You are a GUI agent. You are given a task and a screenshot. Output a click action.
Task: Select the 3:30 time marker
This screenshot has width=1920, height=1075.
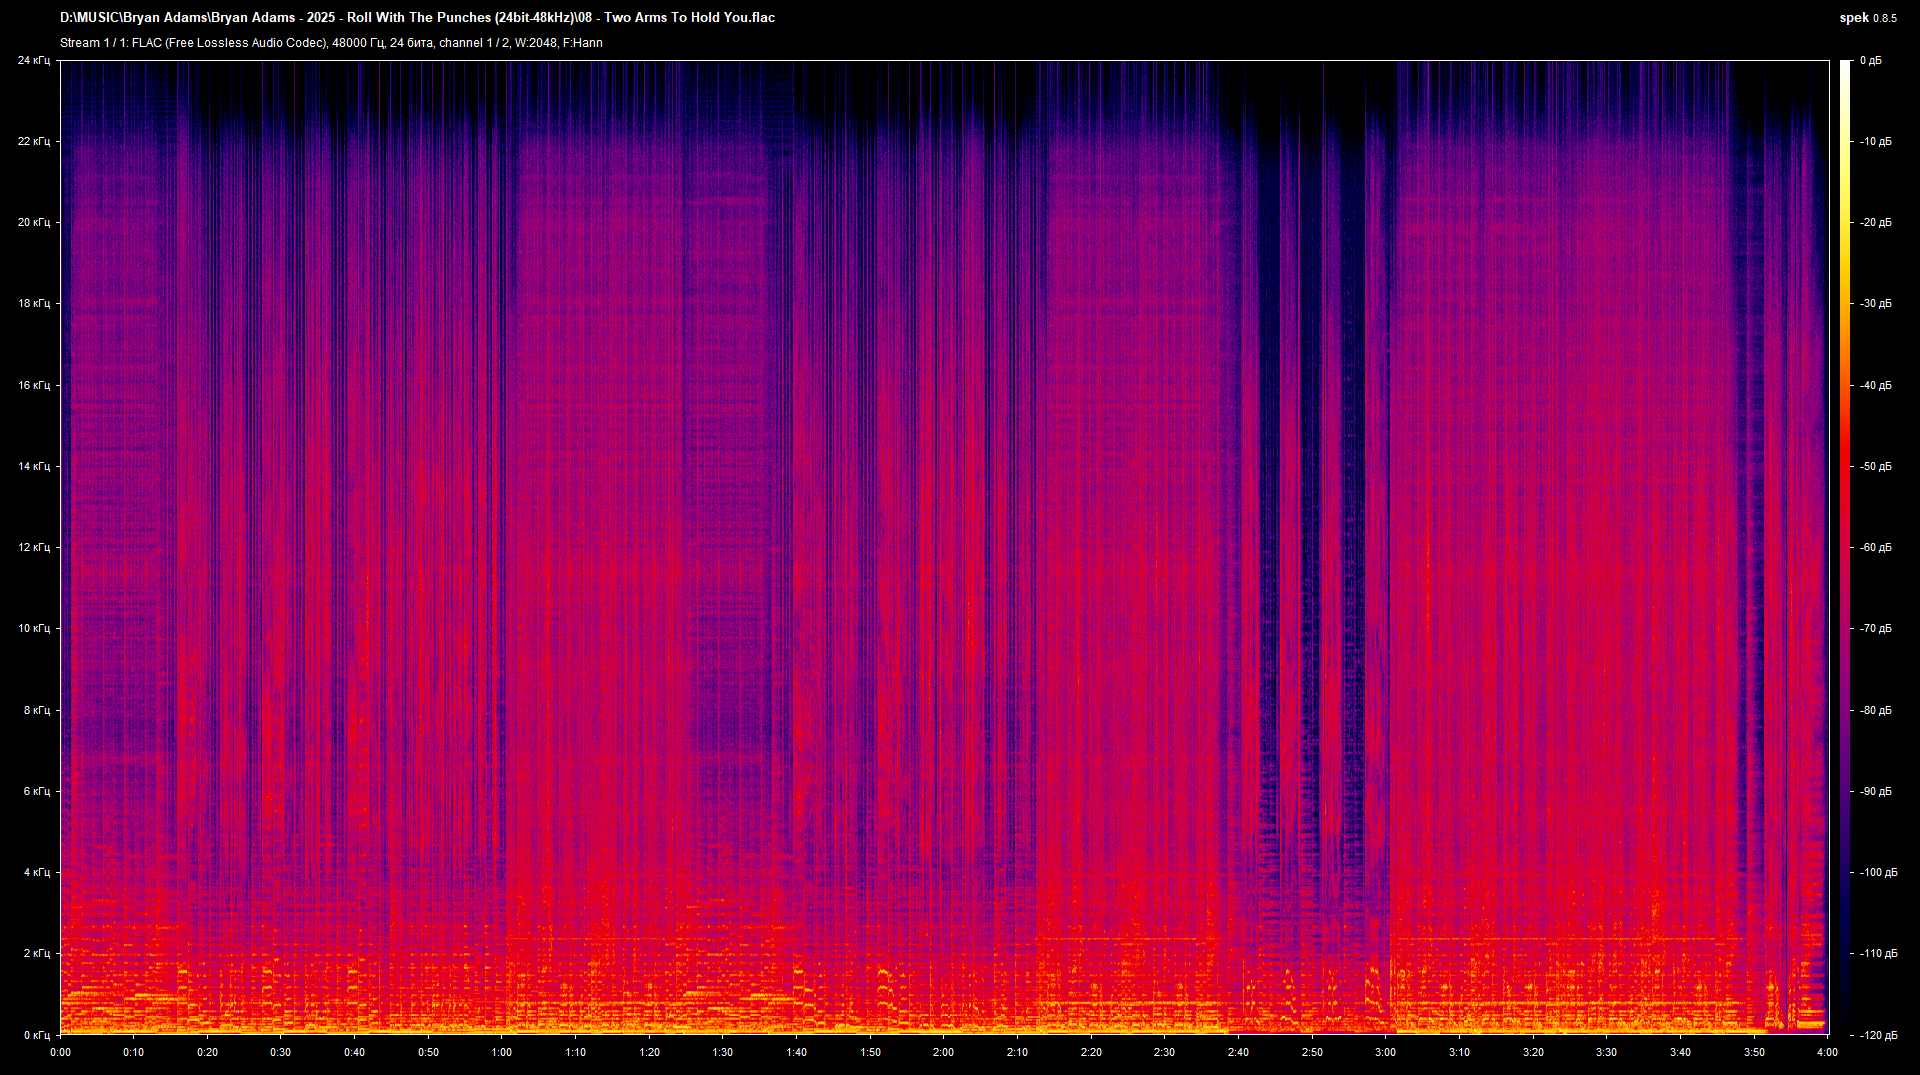[x=1606, y=1052]
